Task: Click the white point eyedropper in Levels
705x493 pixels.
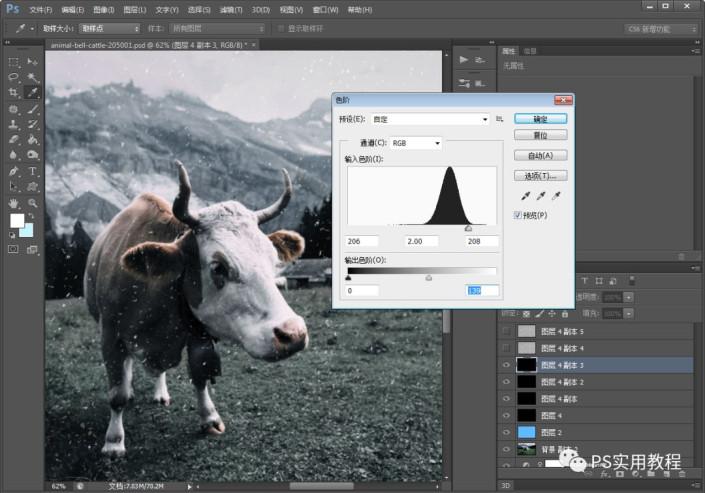Action: [556, 196]
